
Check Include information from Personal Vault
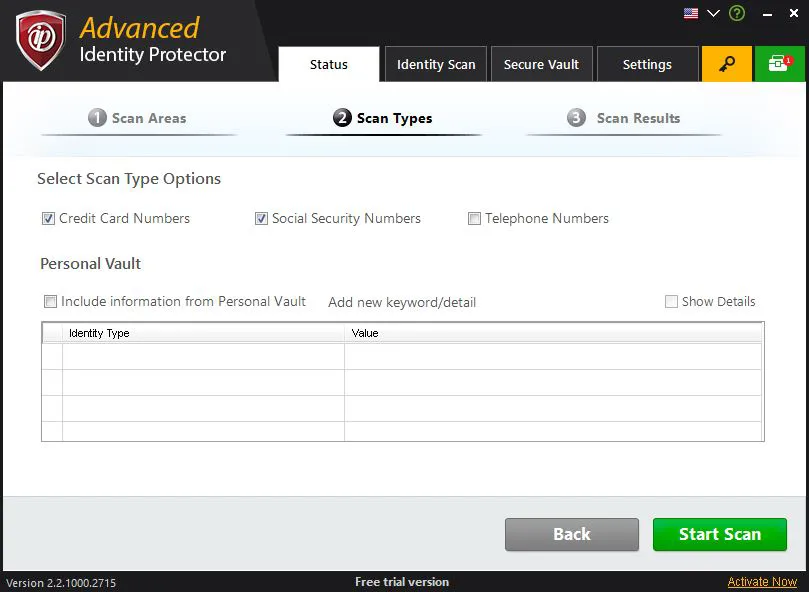click(51, 301)
